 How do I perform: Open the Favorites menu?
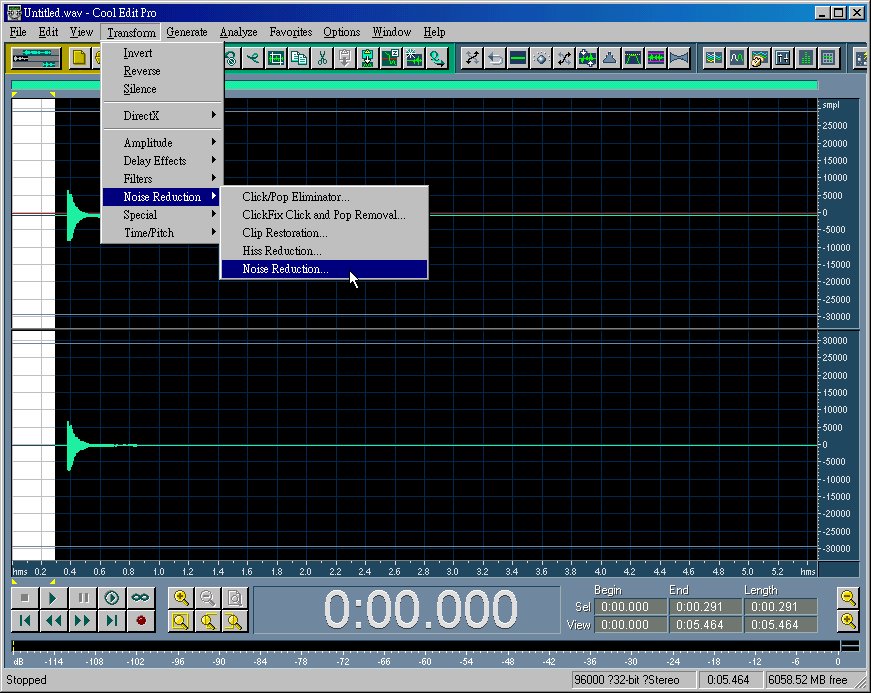tap(291, 32)
